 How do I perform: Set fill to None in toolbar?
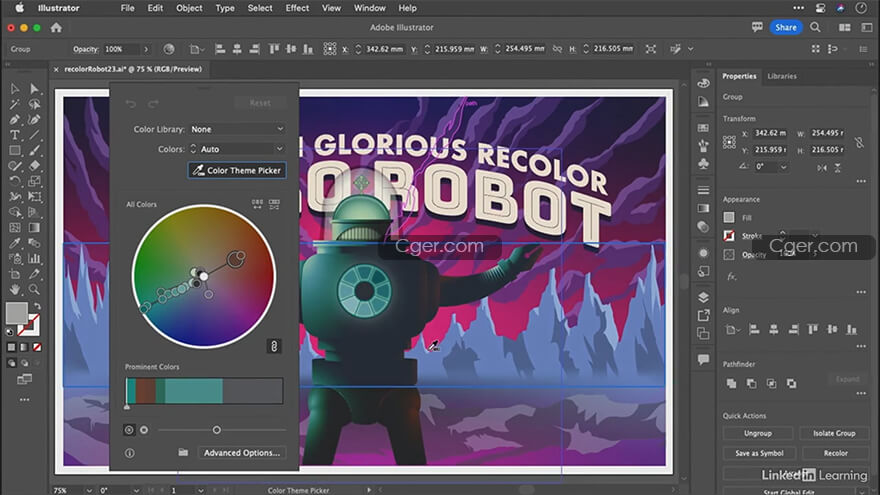tap(37, 347)
